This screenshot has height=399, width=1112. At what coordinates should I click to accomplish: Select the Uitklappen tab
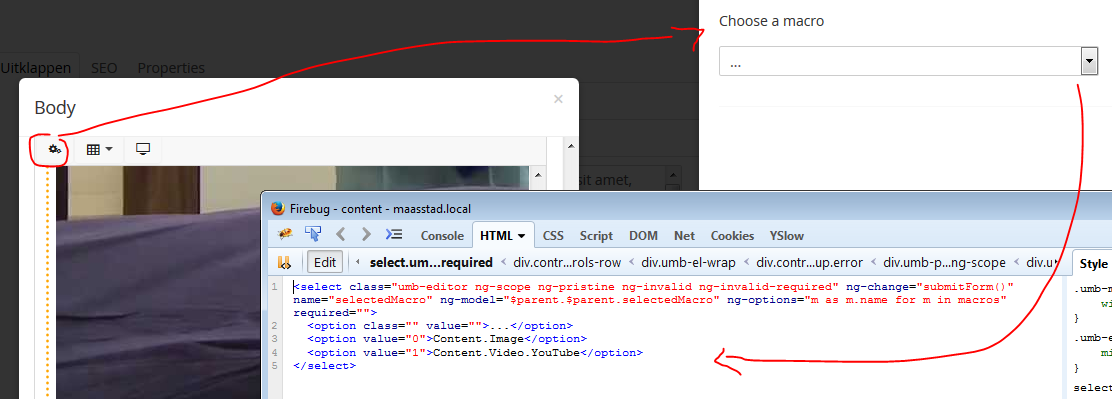pyautogui.click(x=35, y=68)
